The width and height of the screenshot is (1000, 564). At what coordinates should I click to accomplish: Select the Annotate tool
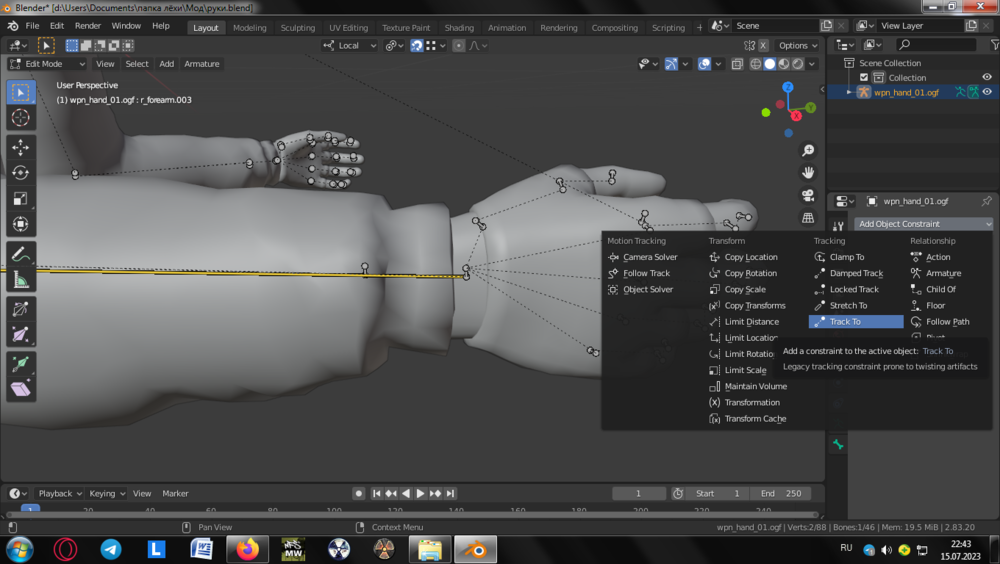tap(20, 255)
